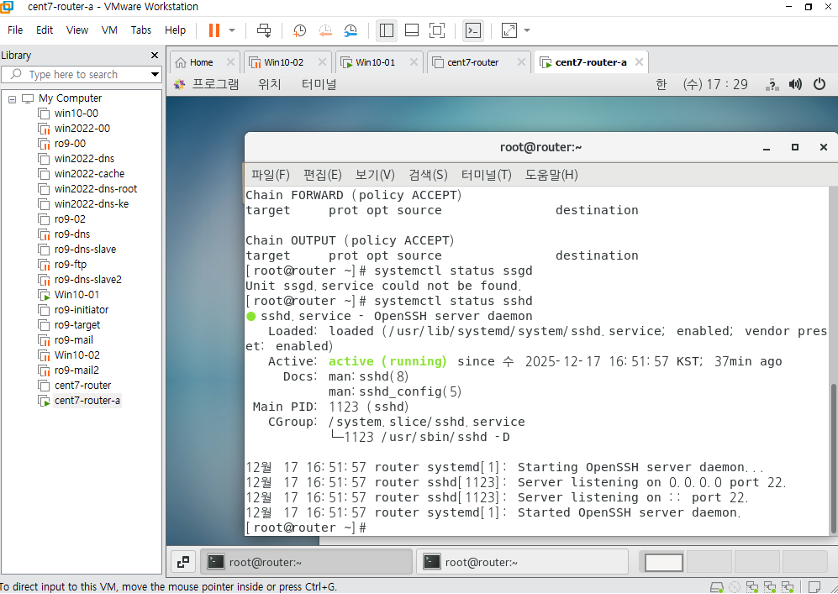The image size is (838, 594).
Task: Select win10-00 in the library
Action: pyautogui.click(x=76, y=113)
